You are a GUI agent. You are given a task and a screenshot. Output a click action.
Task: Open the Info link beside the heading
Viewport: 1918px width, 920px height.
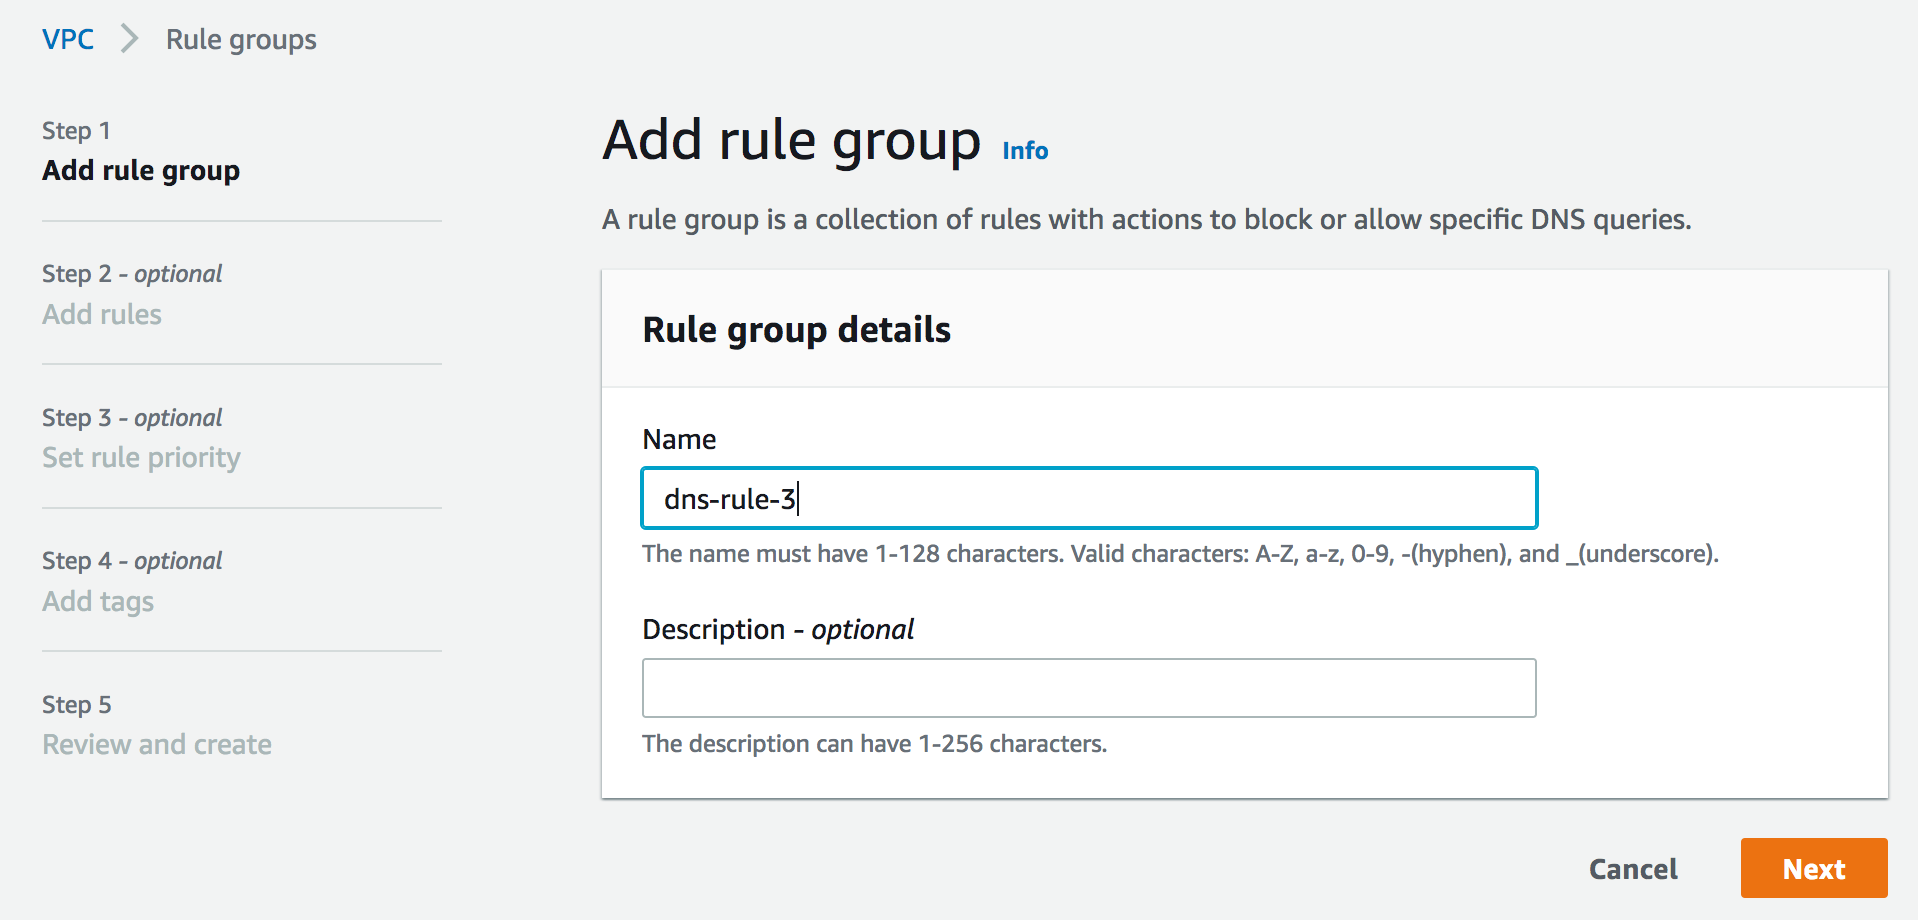[x=1025, y=151]
